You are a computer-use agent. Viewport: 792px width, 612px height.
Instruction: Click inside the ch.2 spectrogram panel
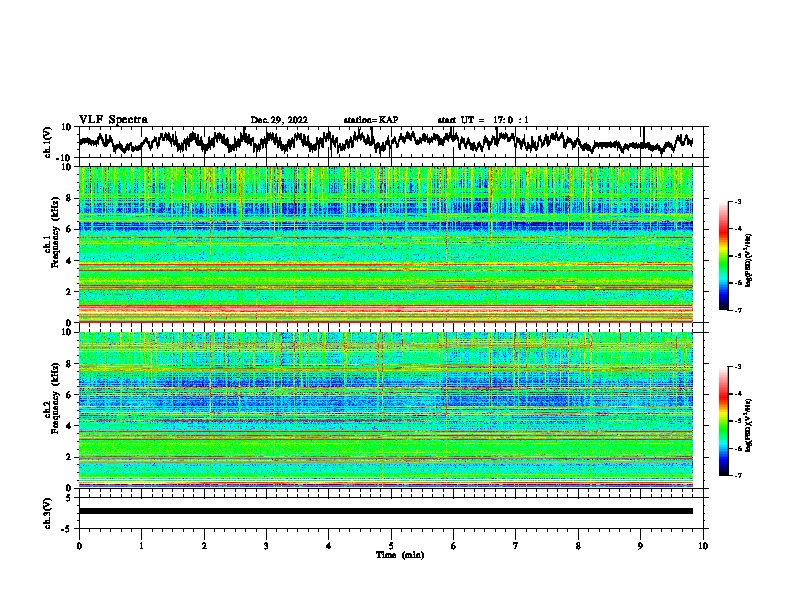coord(385,410)
